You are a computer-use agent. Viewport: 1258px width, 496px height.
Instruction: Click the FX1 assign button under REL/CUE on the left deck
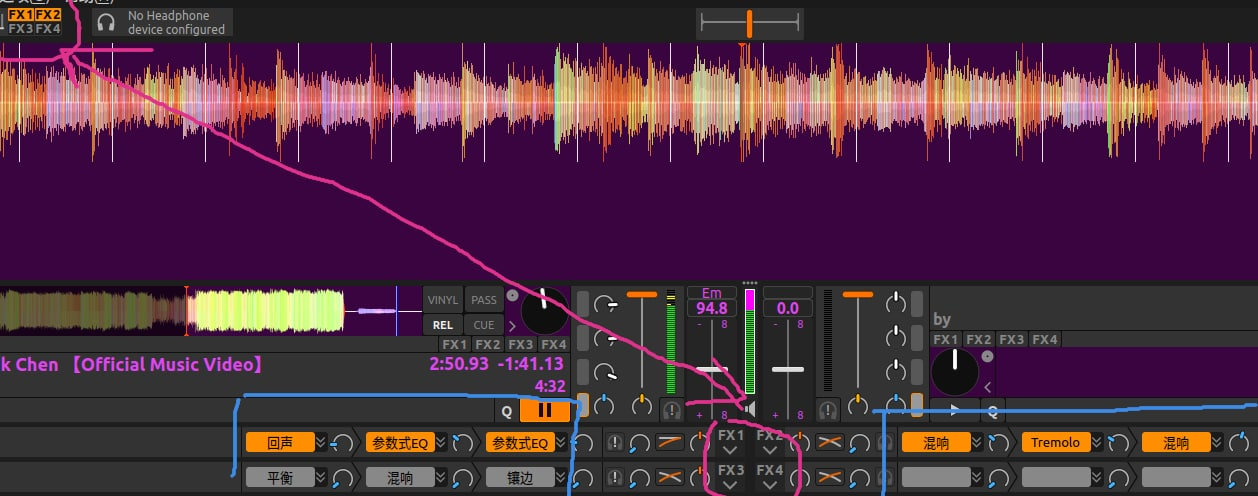point(455,344)
